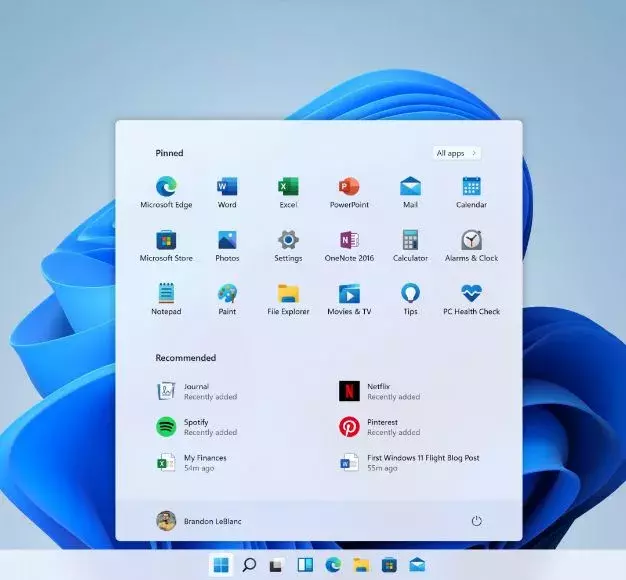Launch Notepad from pinned apps
Viewport: 626px width, 580px height.
(x=166, y=299)
